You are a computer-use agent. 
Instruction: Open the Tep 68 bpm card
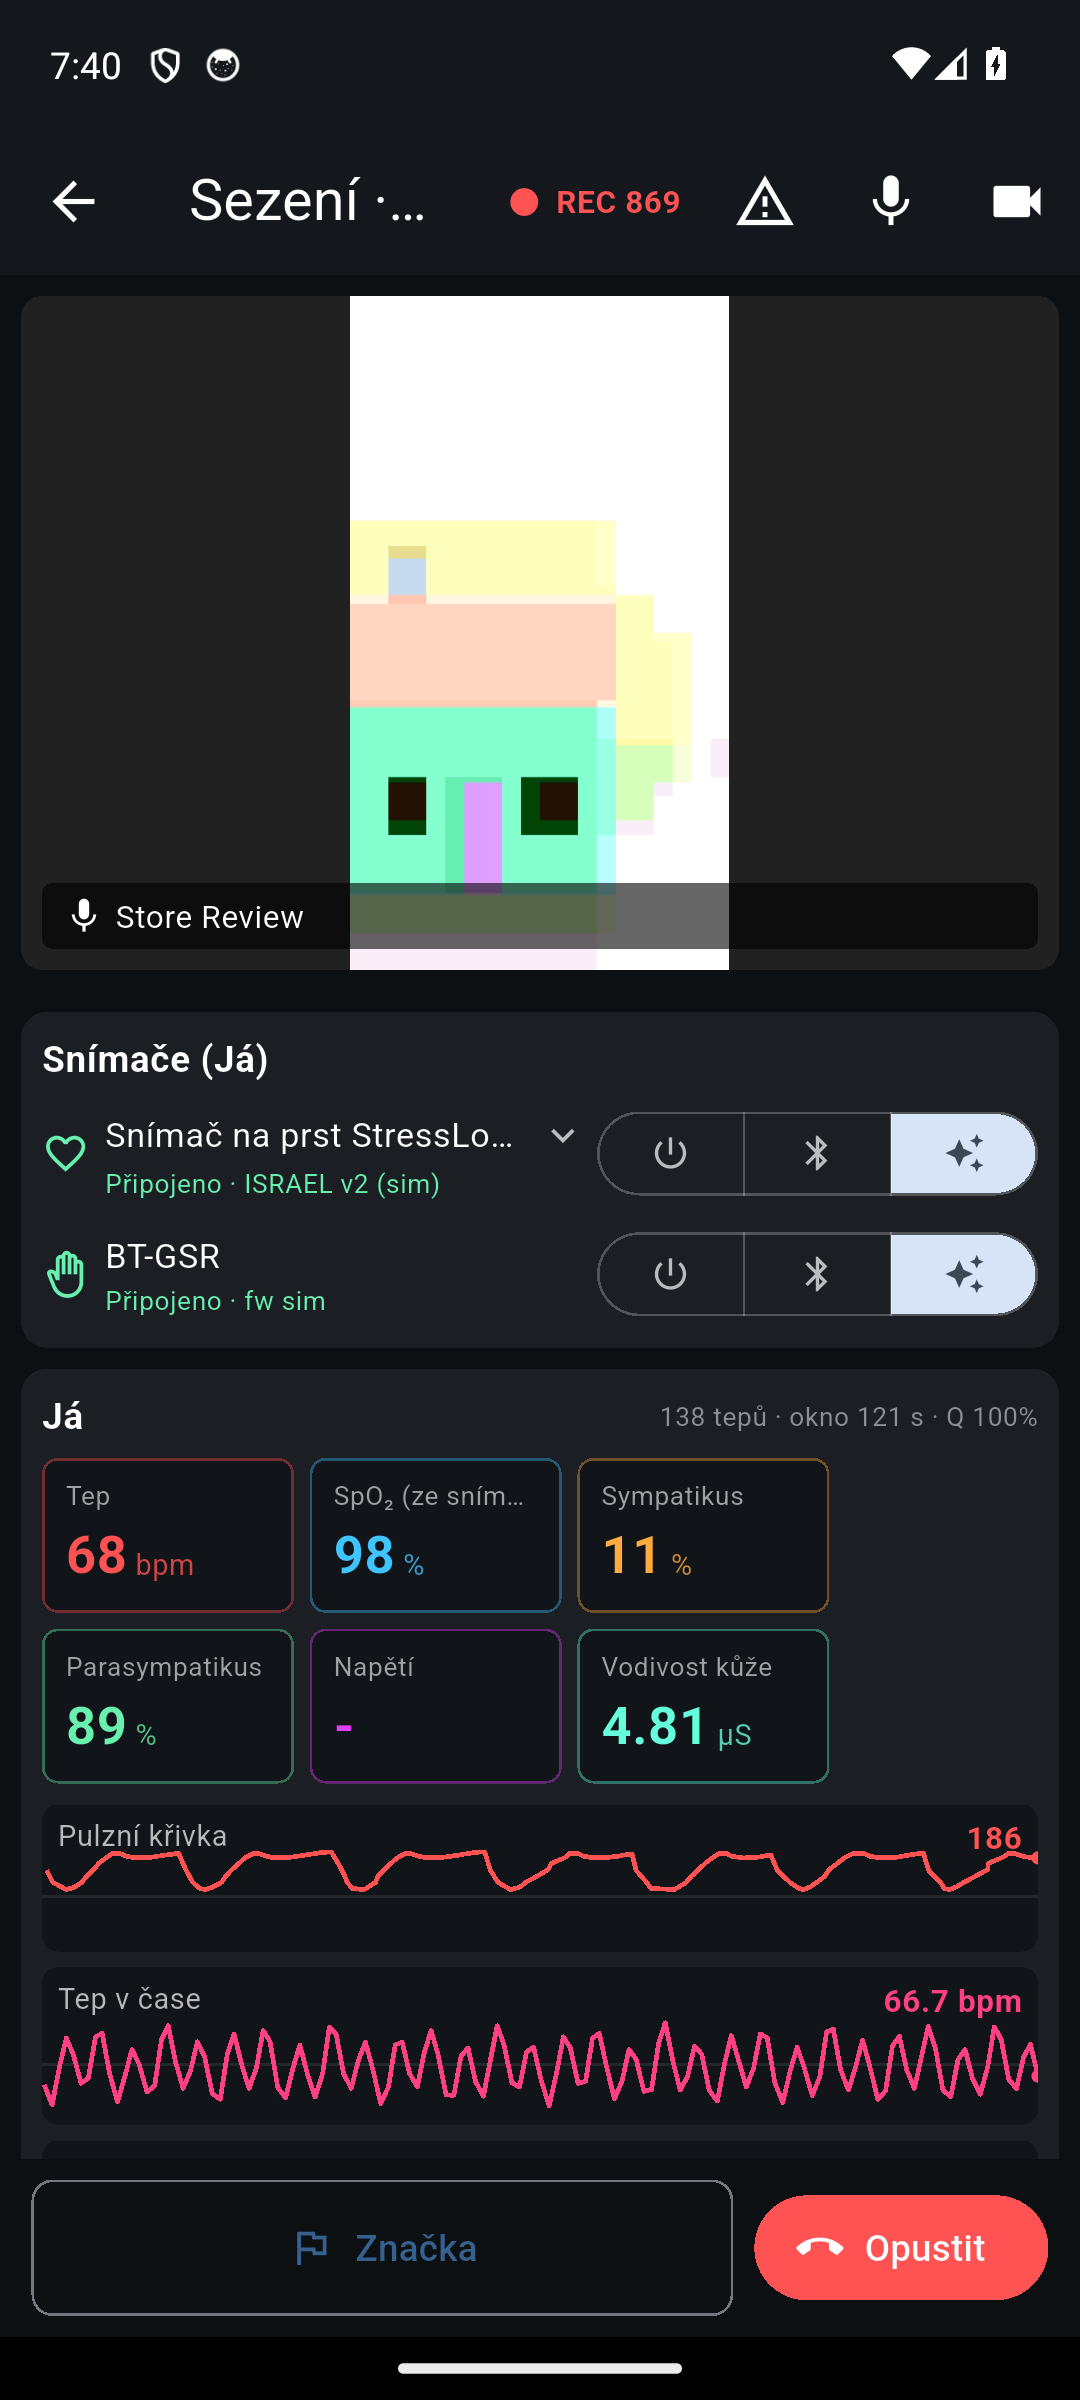click(x=168, y=1535)
